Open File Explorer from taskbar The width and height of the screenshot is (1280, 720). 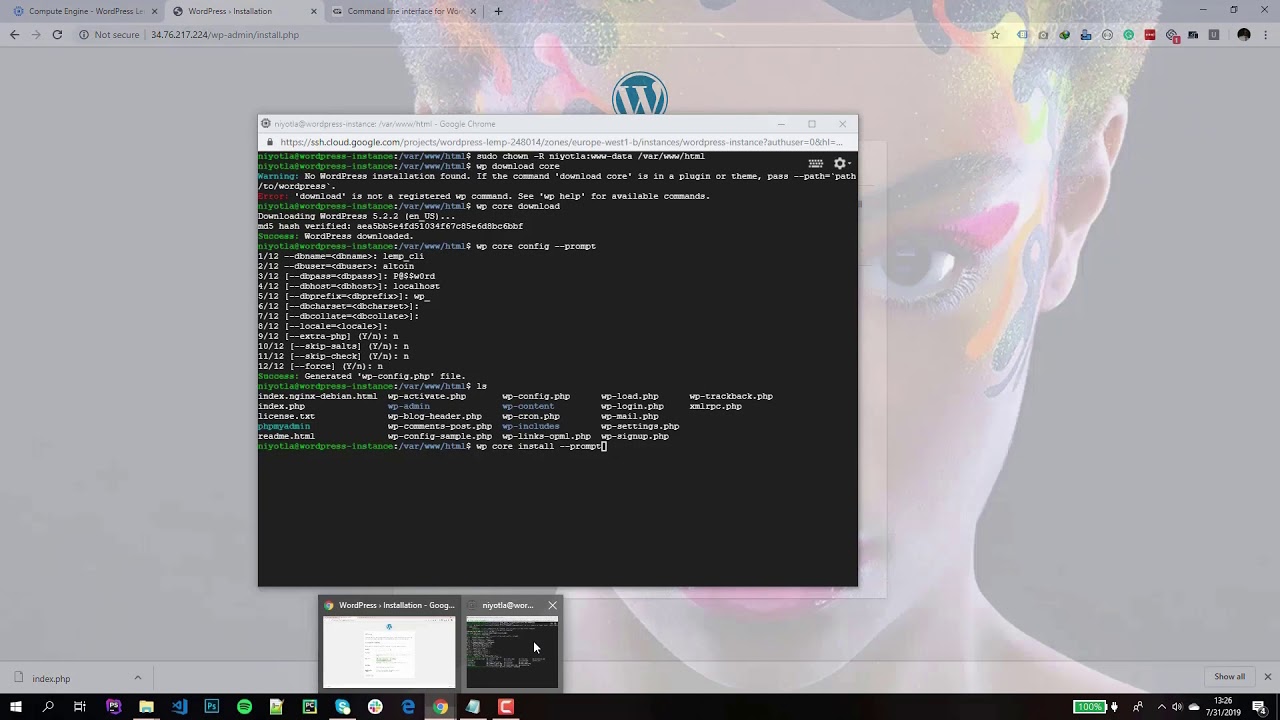[146, 707]
